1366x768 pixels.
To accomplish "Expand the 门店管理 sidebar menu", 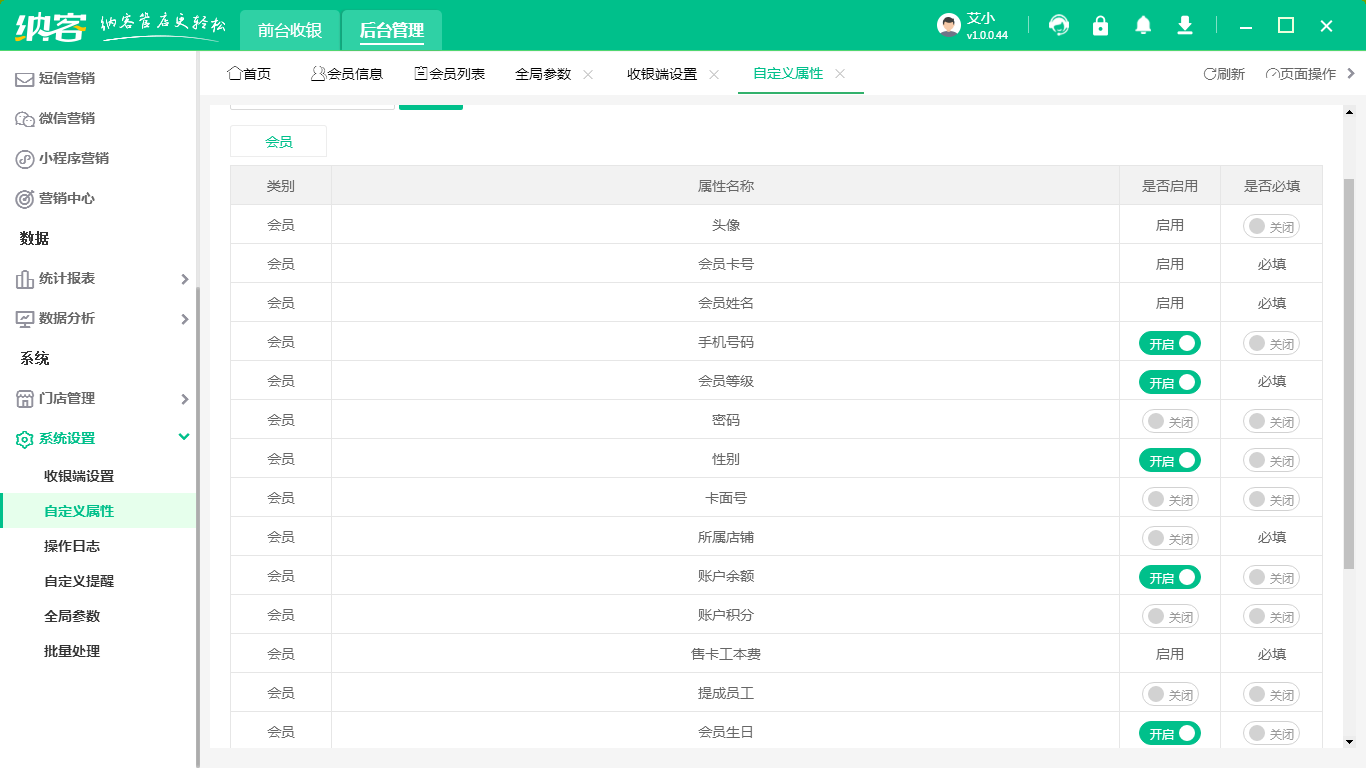I will pos(100,398).
